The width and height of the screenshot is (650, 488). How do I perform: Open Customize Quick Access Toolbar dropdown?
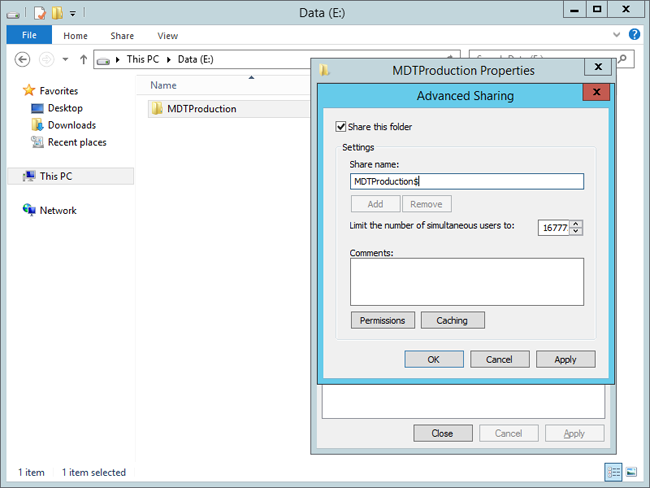tap(74, 13)
